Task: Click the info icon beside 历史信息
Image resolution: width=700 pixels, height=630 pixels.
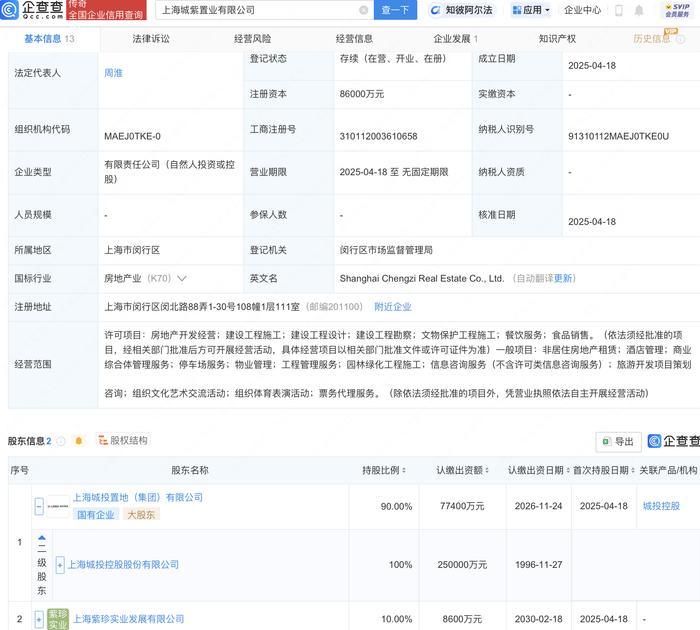Action: (x=680, y=39)
